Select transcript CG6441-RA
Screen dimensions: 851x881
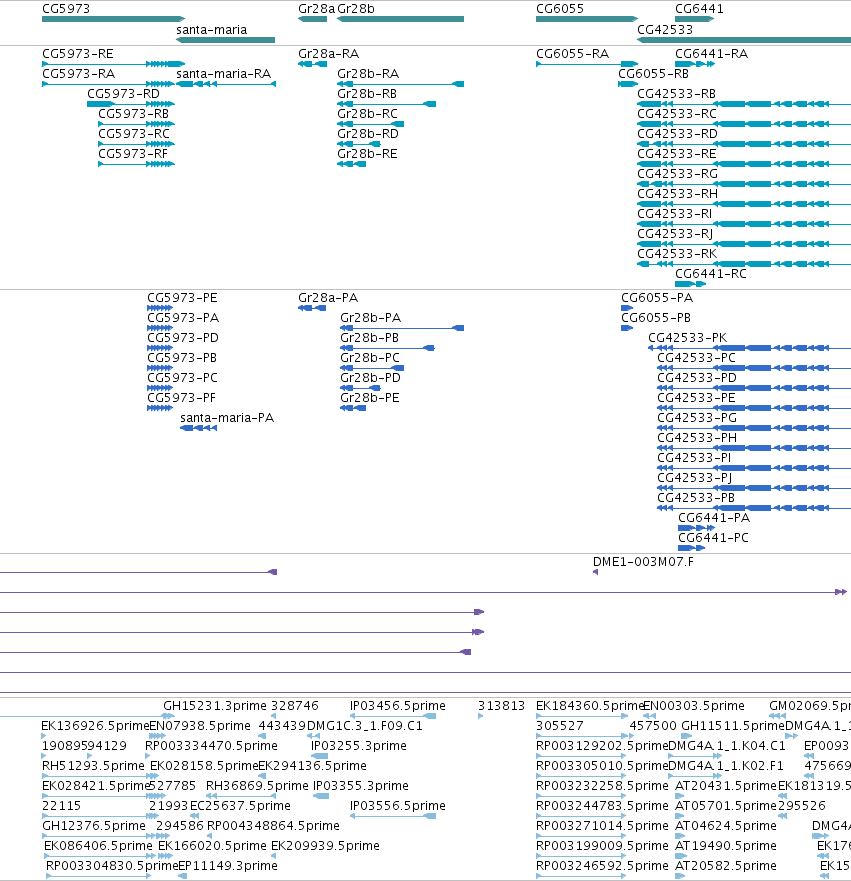[x=695, y=64]
